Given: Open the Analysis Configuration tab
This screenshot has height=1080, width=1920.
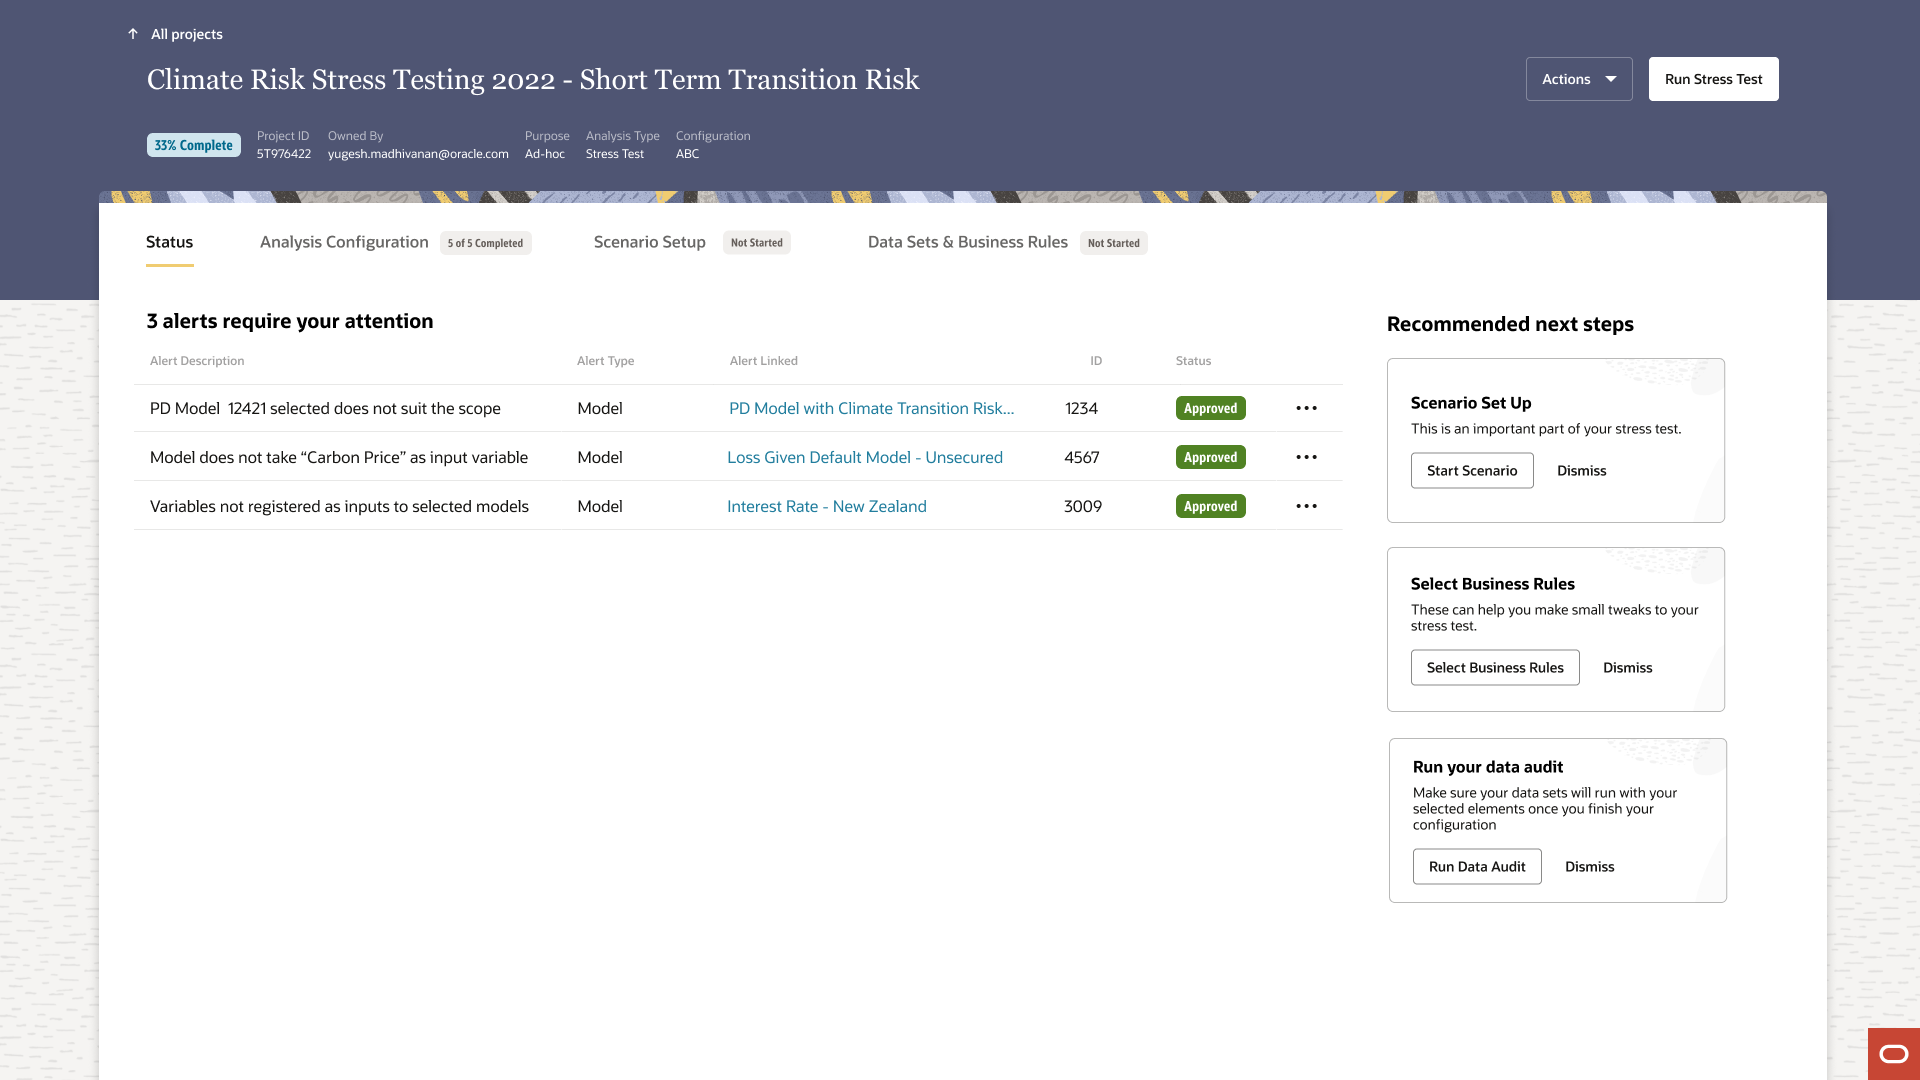Looking at the screenshot, I should (344, 242).
